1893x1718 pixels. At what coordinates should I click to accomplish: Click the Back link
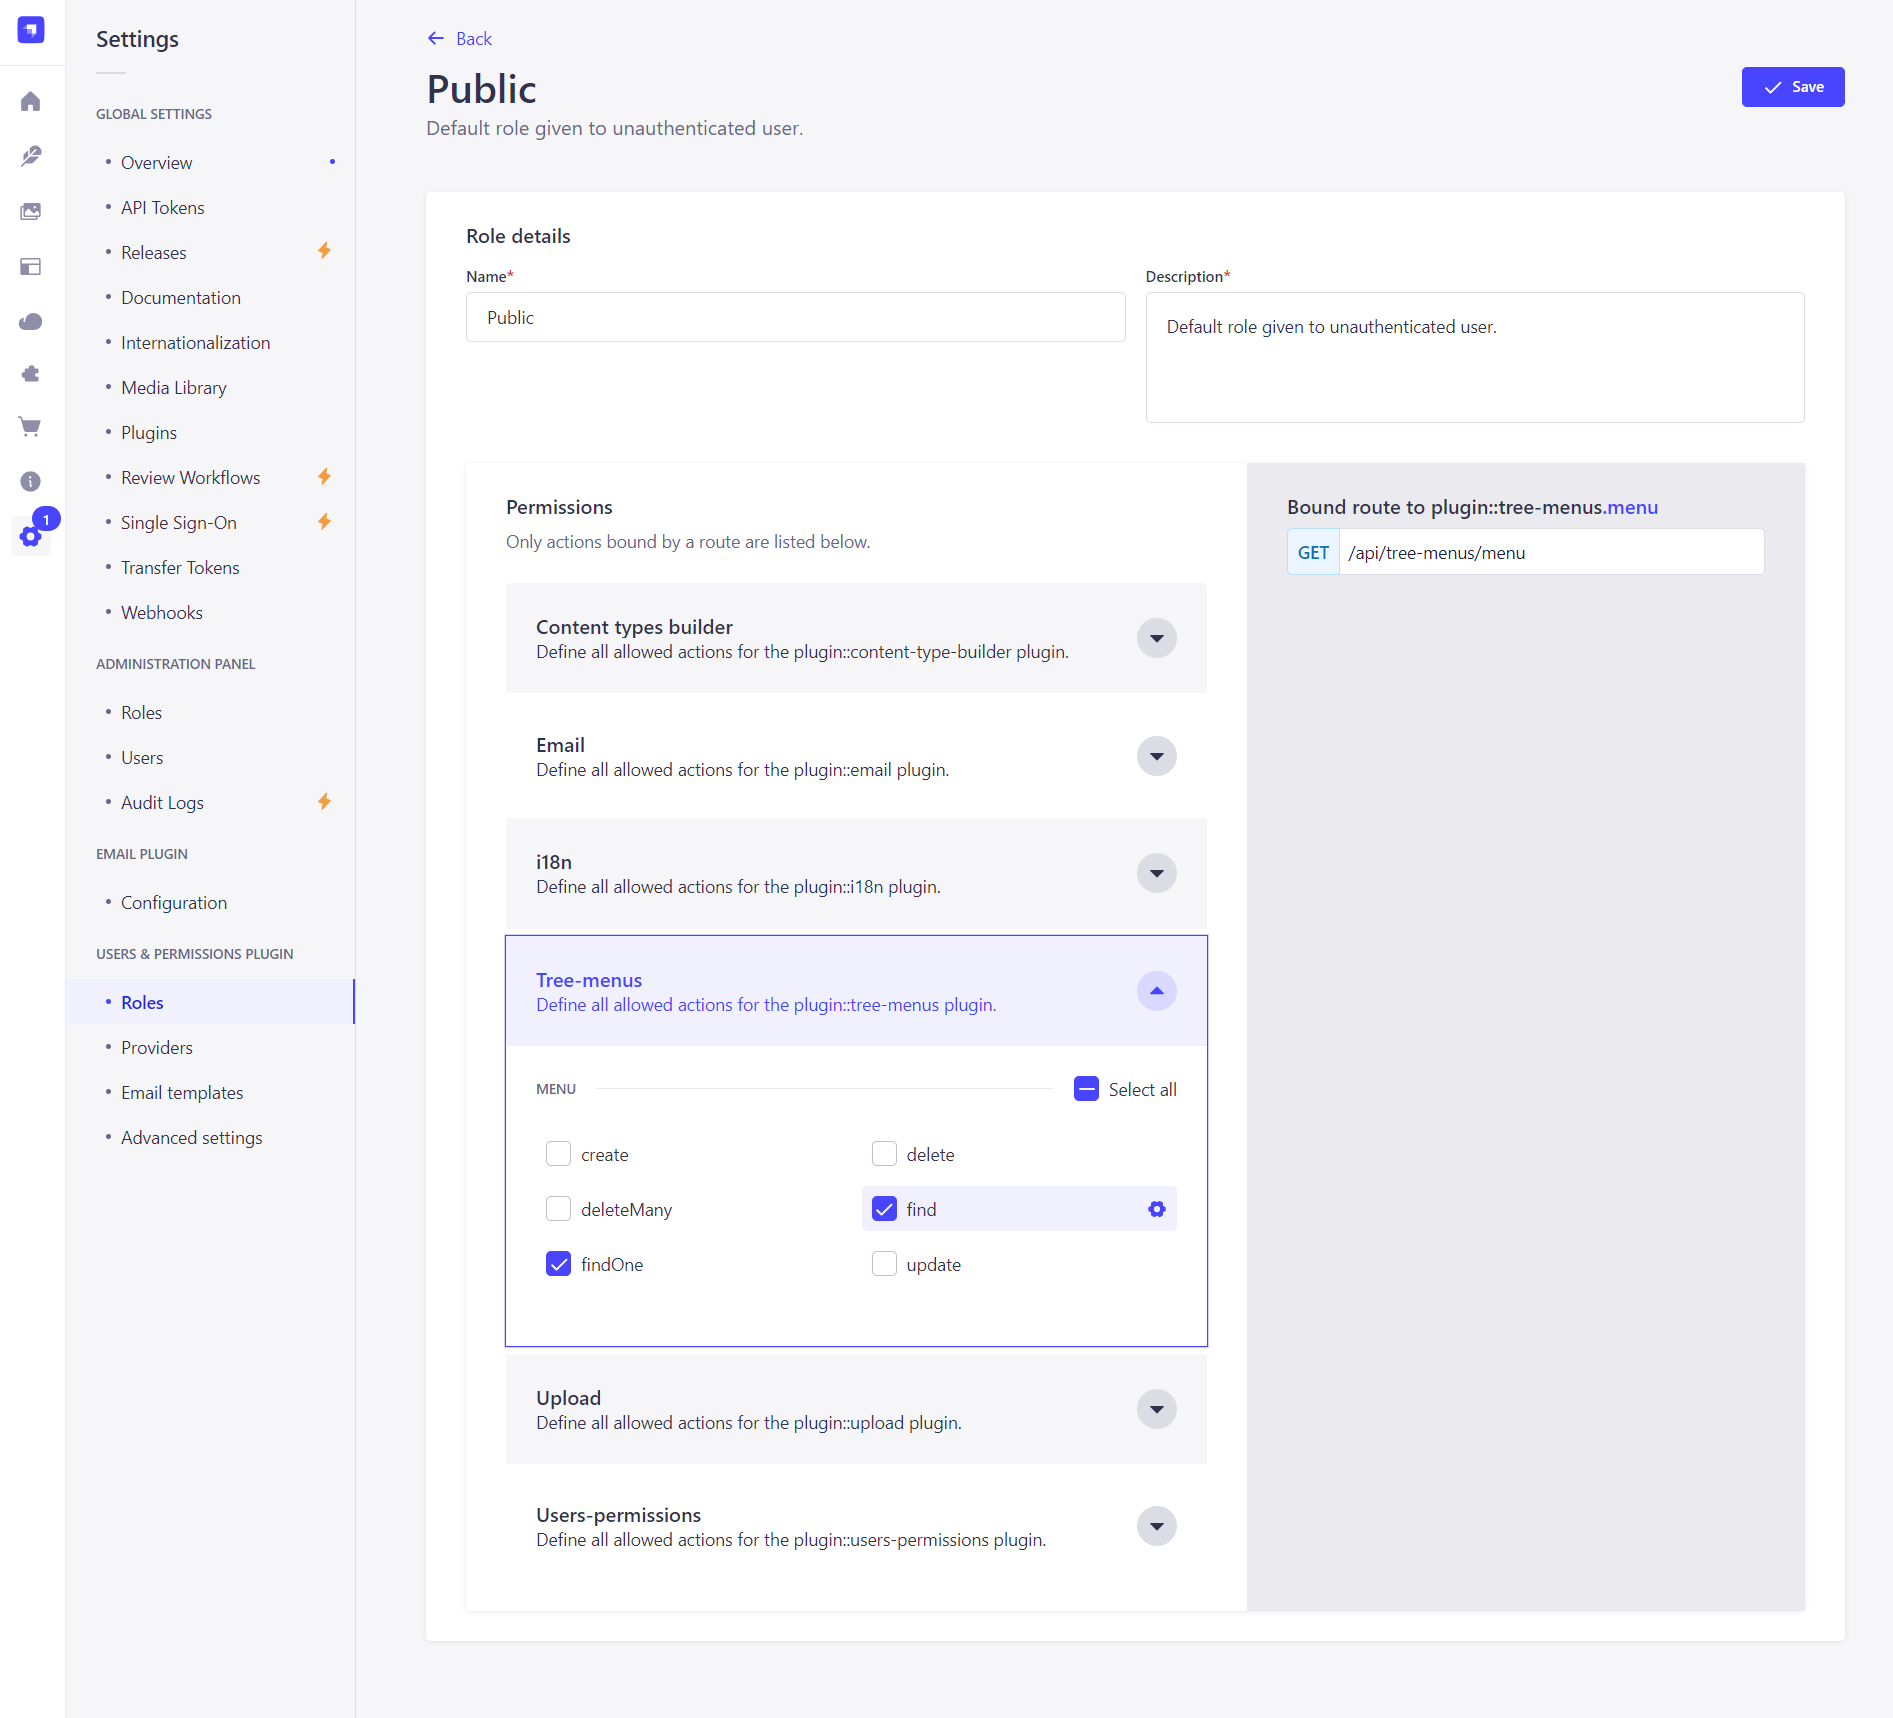pyautogui.click(x=460, y=39)
